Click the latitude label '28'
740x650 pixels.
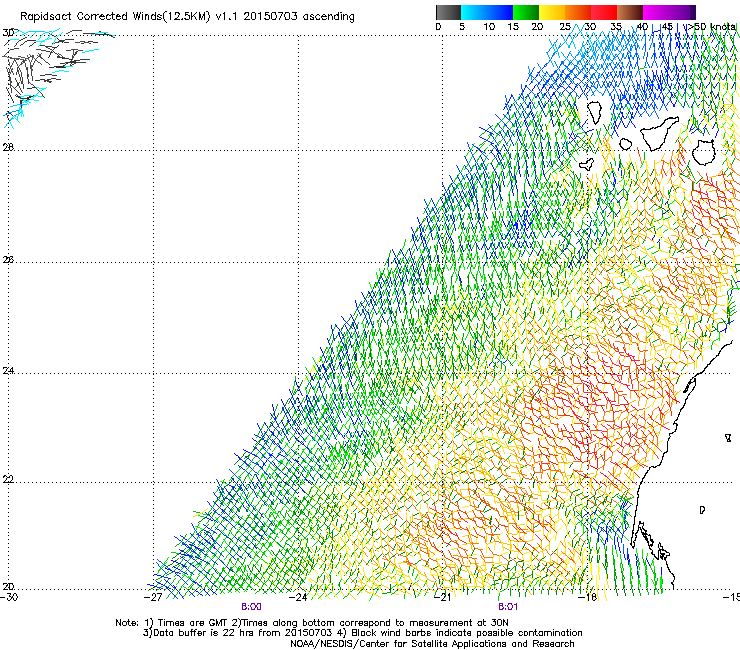[8, 147]
